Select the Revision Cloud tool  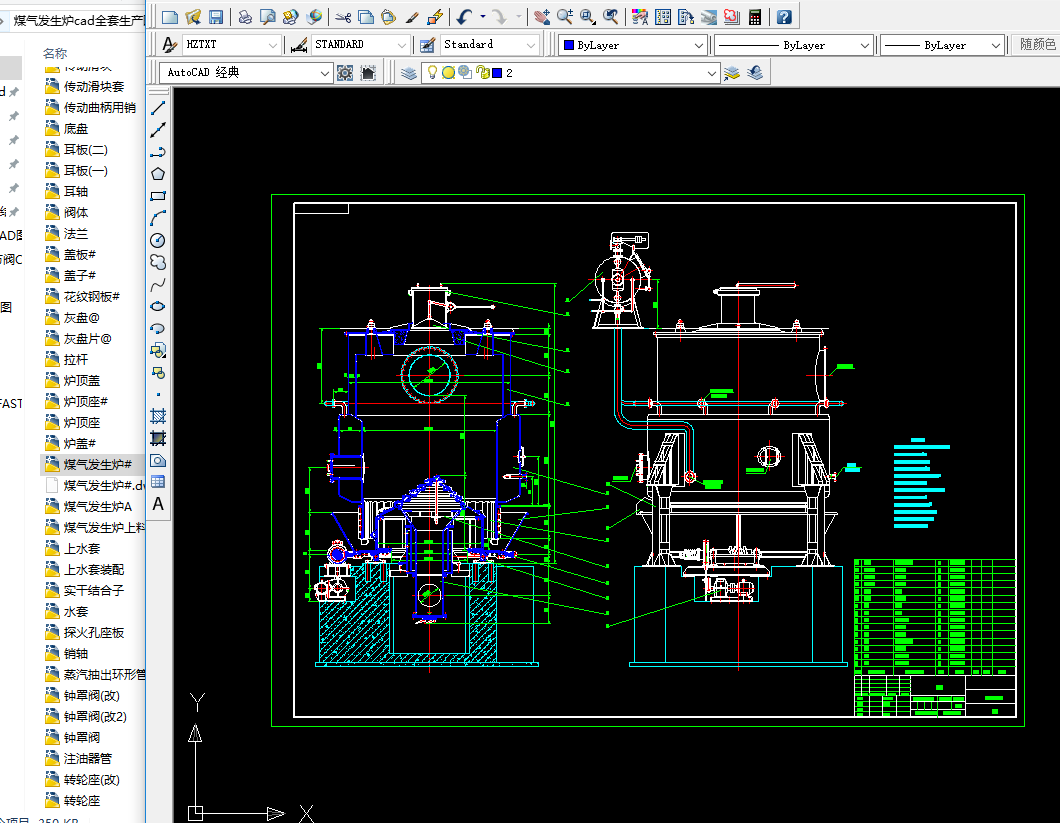[158, 262]
